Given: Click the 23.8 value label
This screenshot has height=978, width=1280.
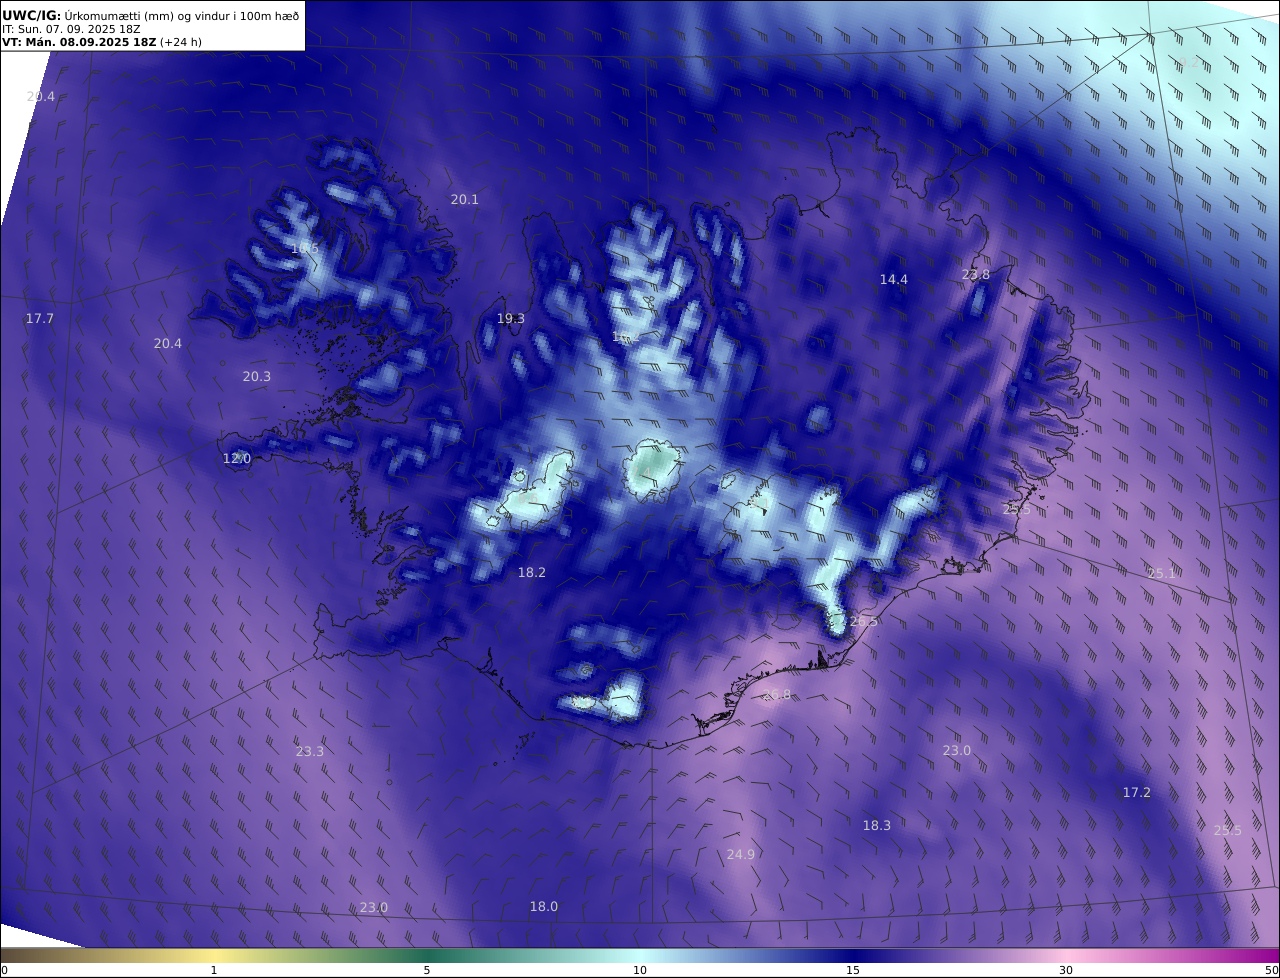Looking at the screenshot, I should 976,275.
